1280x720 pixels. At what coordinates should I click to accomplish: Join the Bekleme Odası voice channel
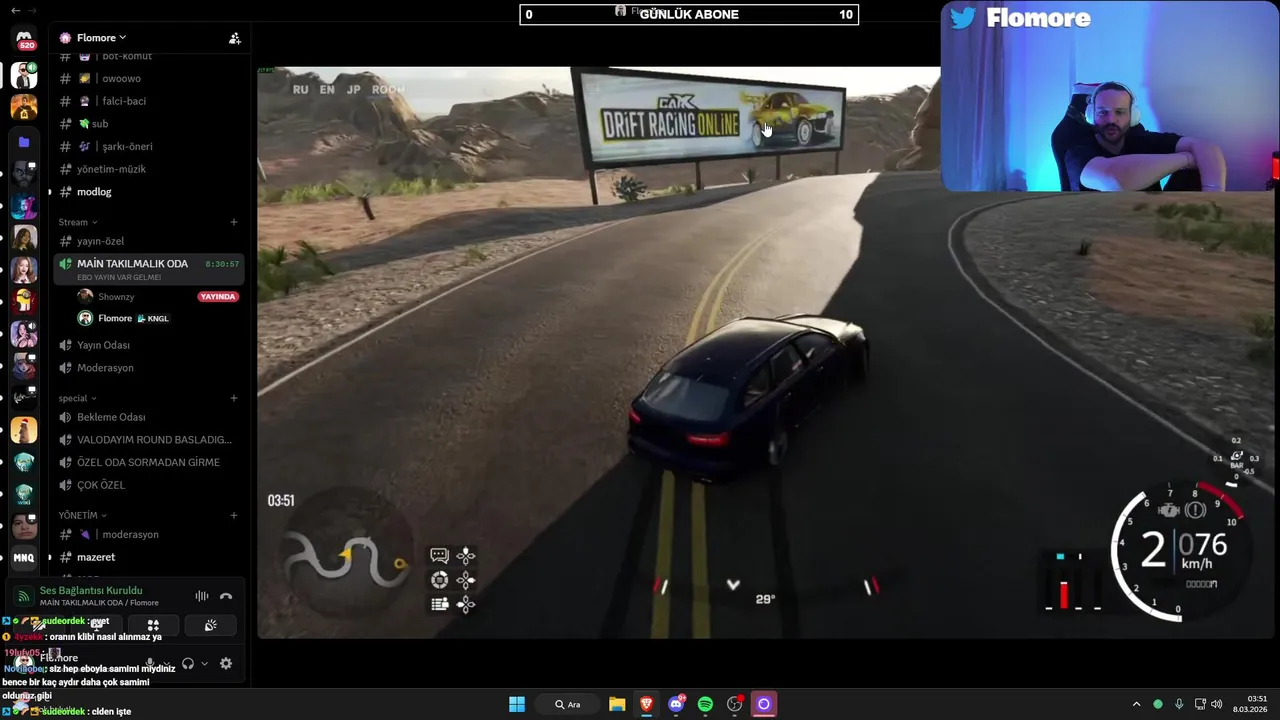(x=148, y=417)
